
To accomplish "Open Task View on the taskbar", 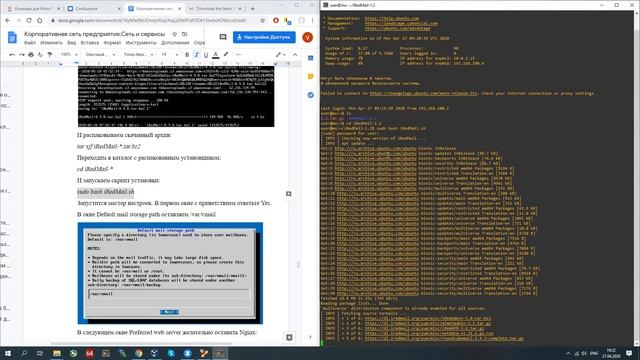I will click(40, 353).
